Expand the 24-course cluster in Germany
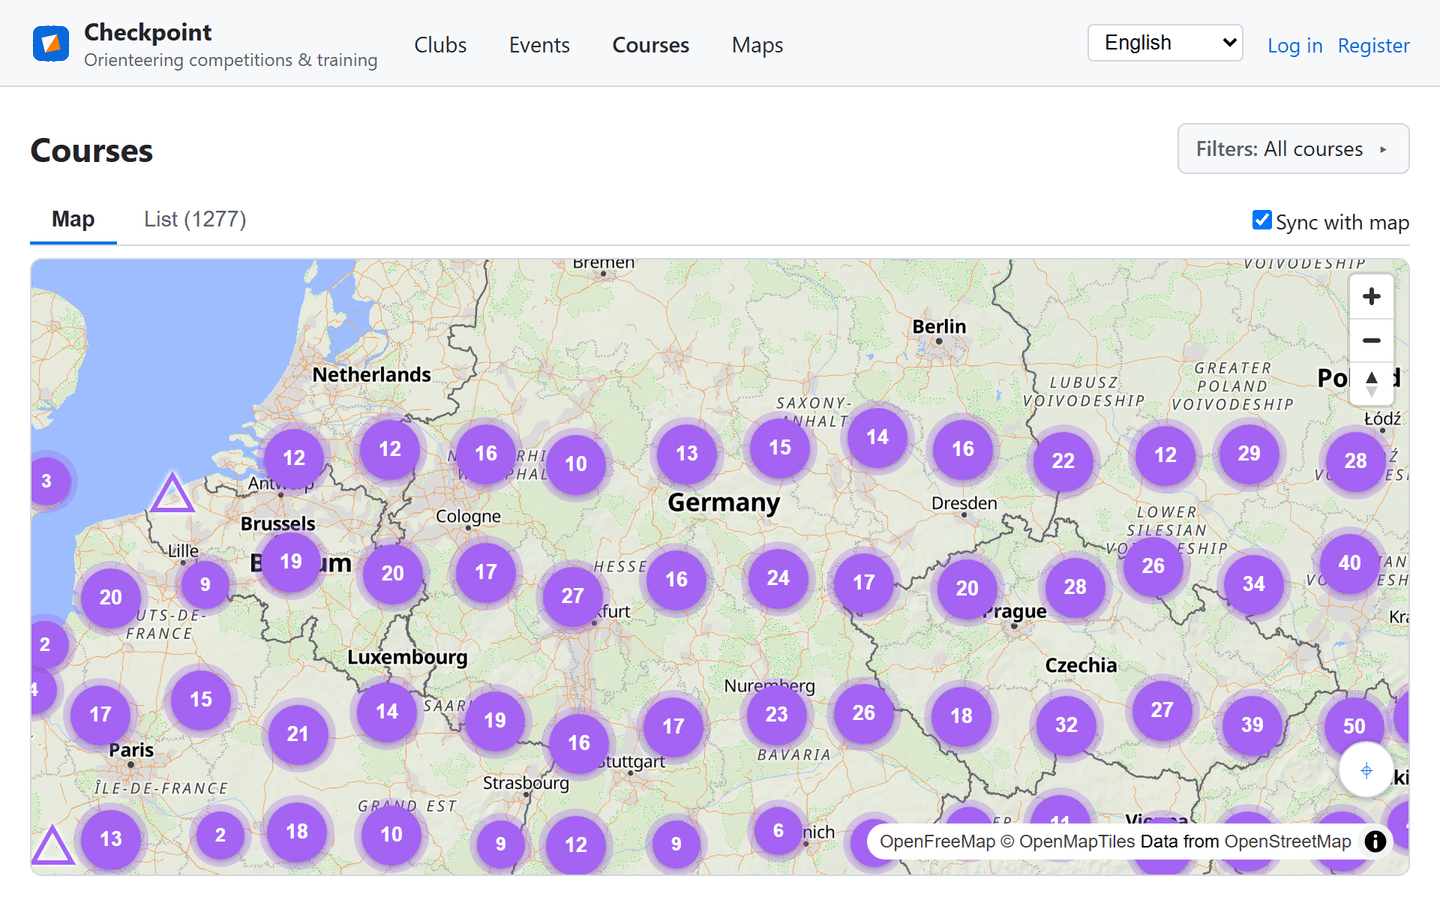 [778, 578]
